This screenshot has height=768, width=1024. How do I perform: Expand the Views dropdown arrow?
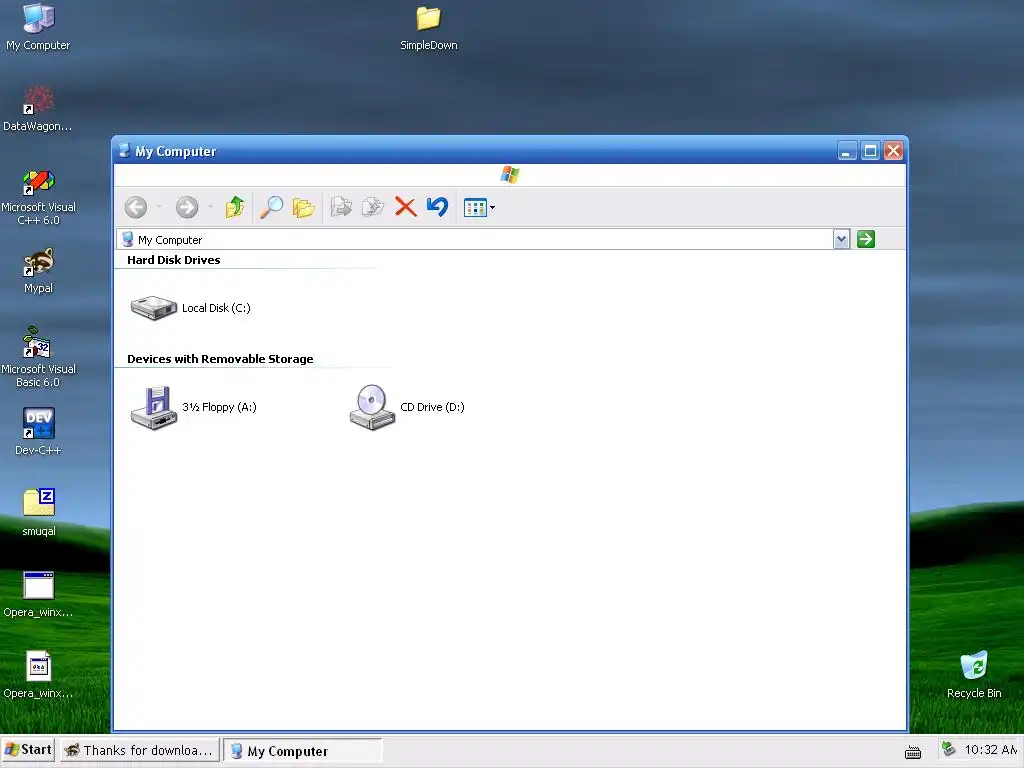(492, 208)
